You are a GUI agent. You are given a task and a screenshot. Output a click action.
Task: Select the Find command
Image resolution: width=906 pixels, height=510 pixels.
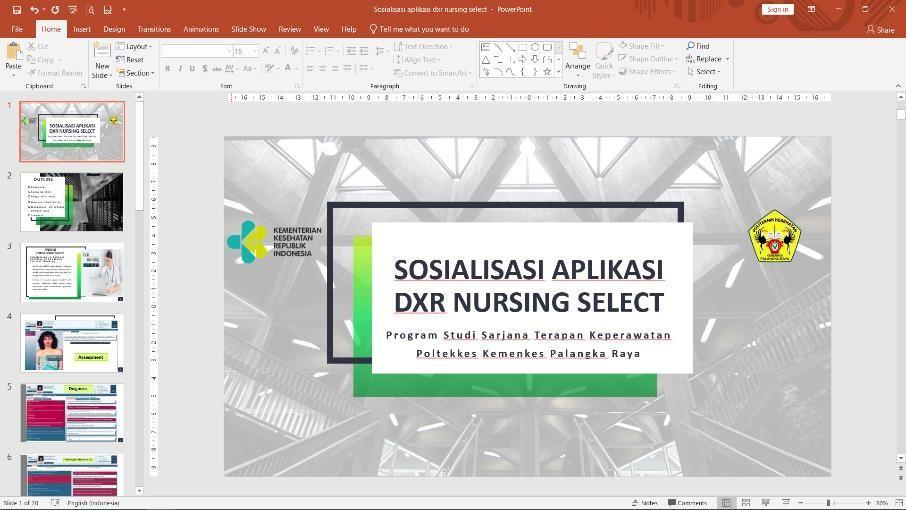pos(697,46)
